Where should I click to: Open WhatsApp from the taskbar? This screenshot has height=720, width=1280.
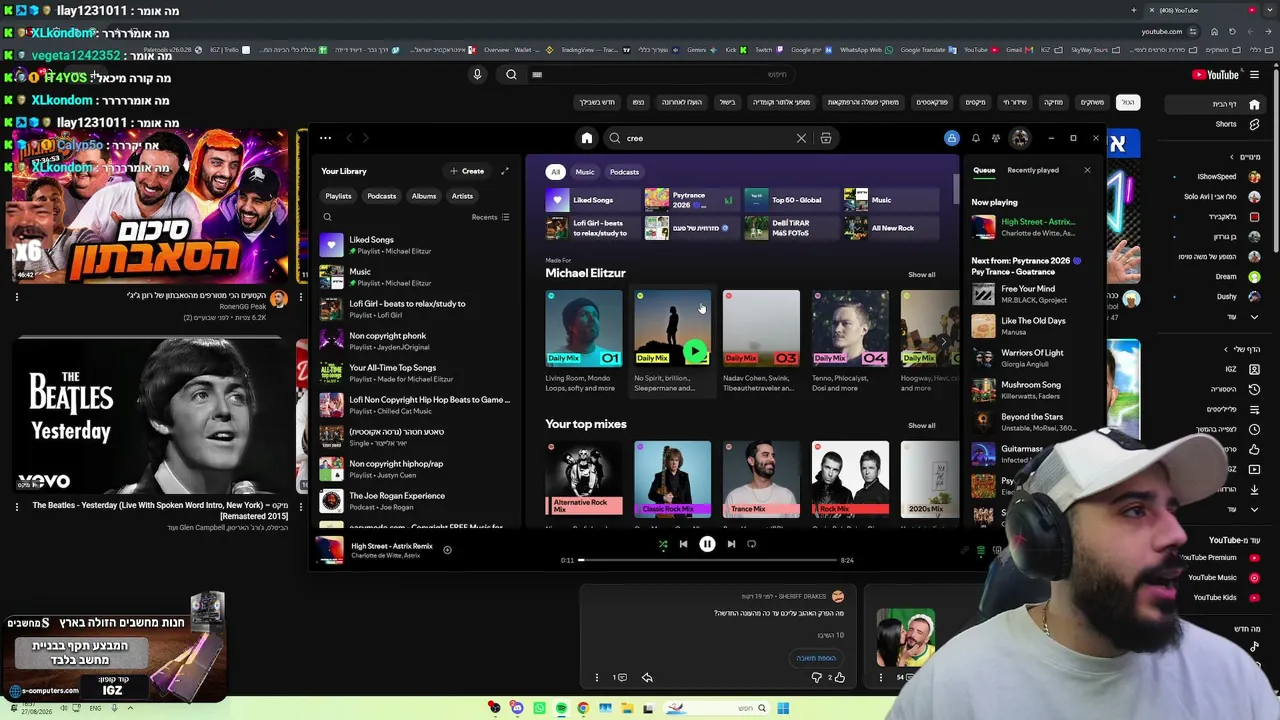tap(539, 708)
